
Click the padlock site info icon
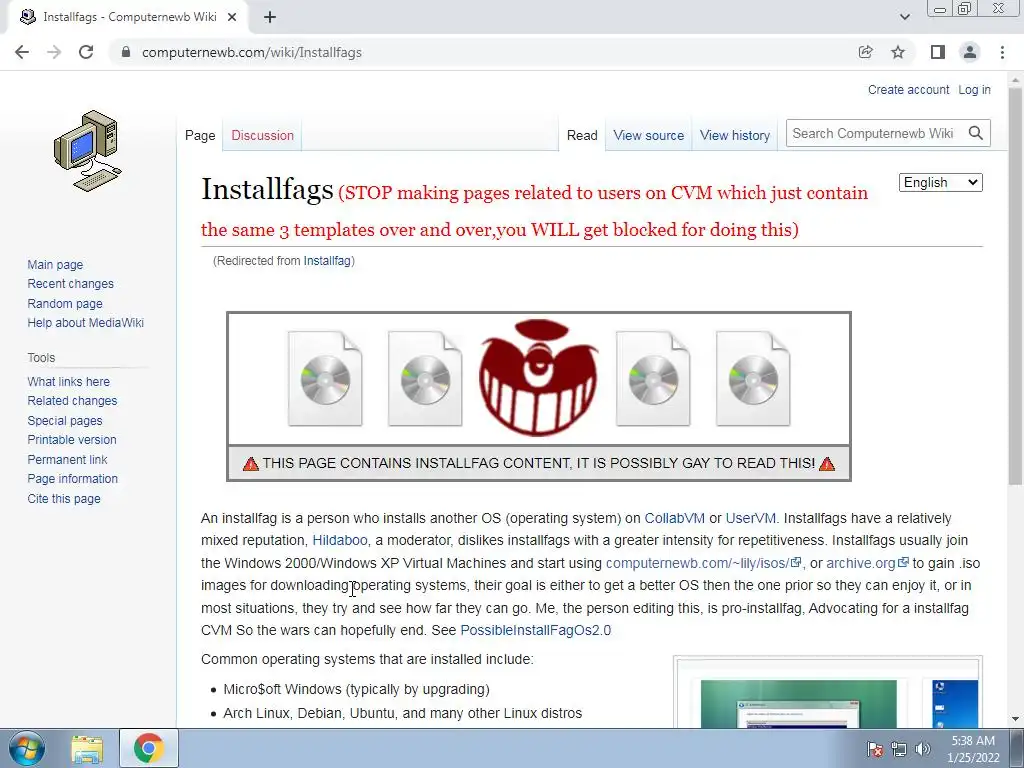(126, 52)
